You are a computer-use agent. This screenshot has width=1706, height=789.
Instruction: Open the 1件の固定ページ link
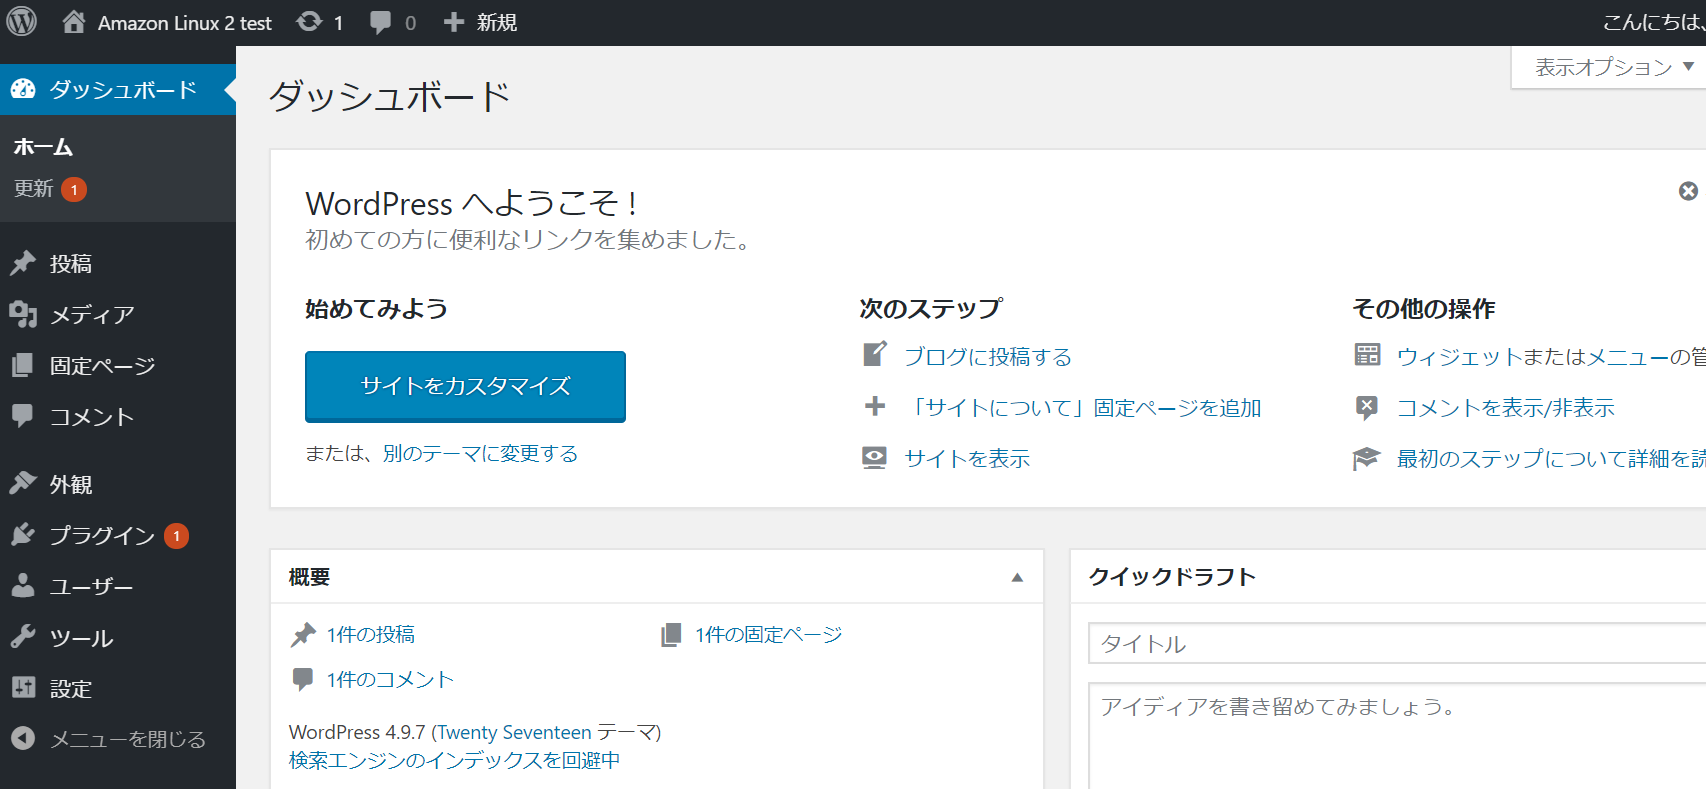point(769,634)
